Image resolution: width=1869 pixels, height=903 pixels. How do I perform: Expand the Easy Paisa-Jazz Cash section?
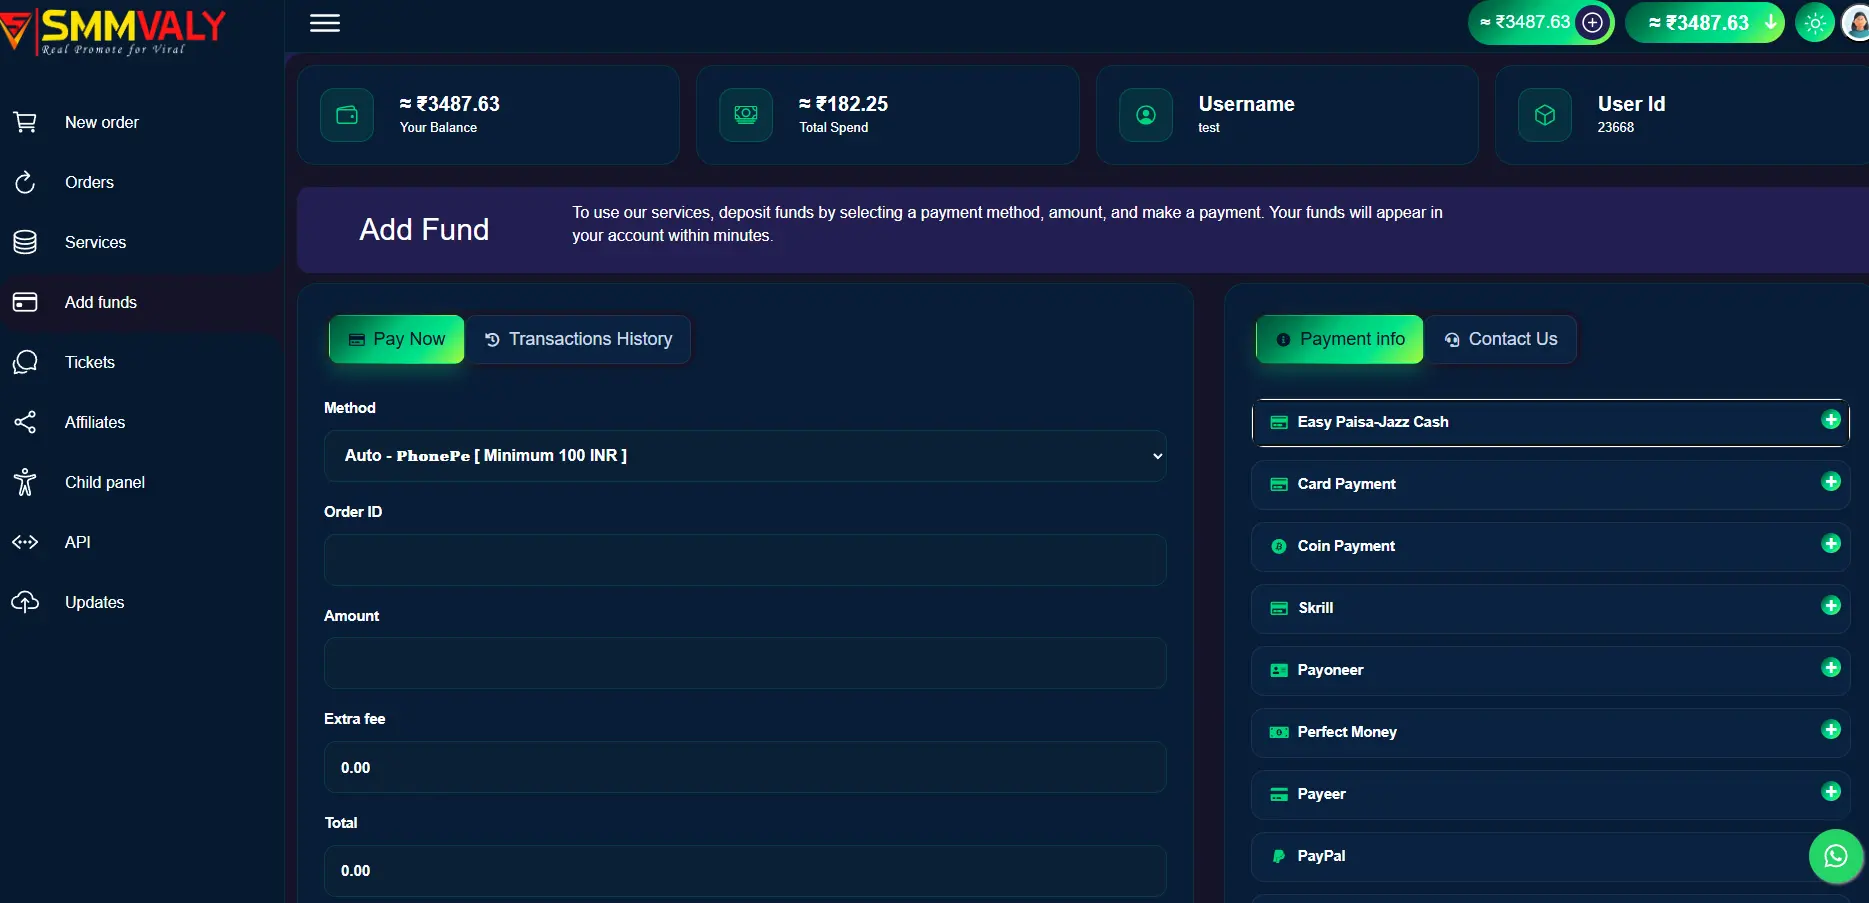pyautogui.click(x=1550, y=422)
